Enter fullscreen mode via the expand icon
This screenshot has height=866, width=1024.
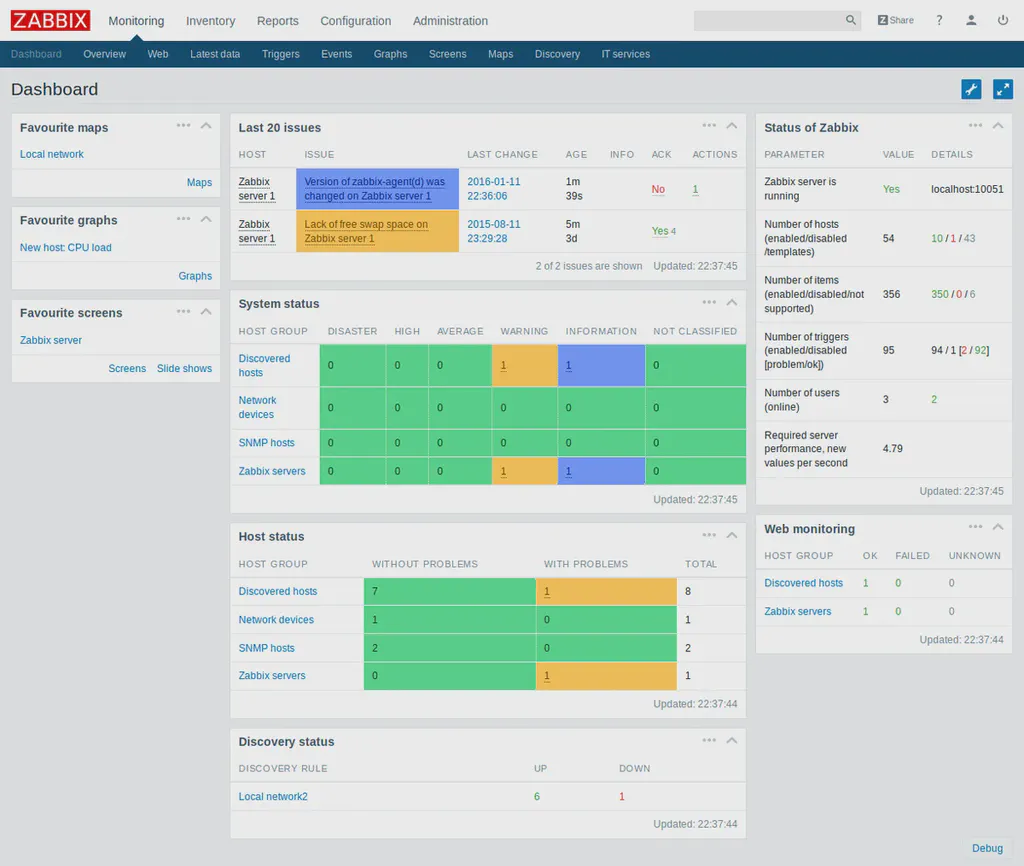coord(1003,89)
